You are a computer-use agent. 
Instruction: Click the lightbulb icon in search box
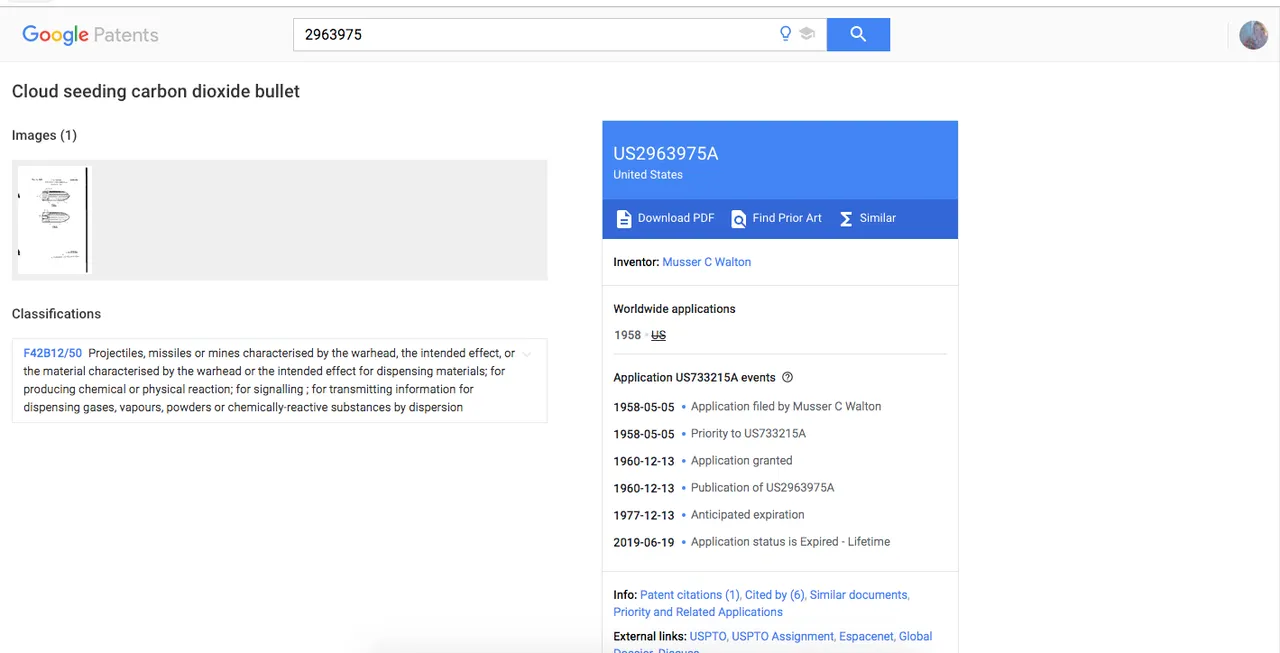point(786,34)
